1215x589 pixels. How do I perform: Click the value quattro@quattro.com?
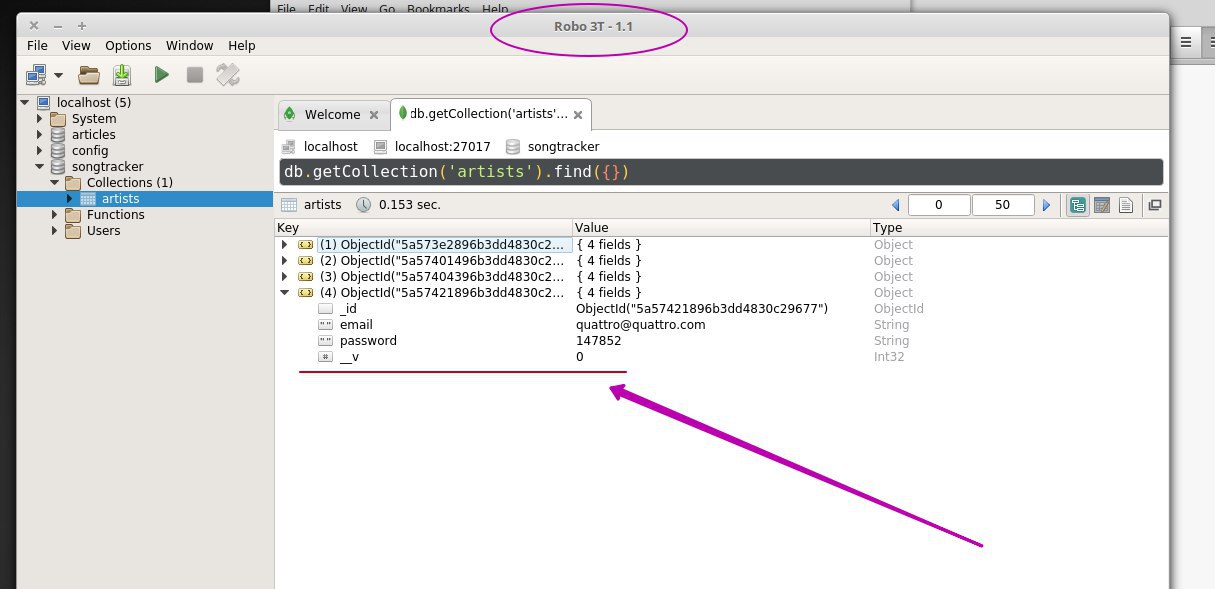[x=641, y=324]
